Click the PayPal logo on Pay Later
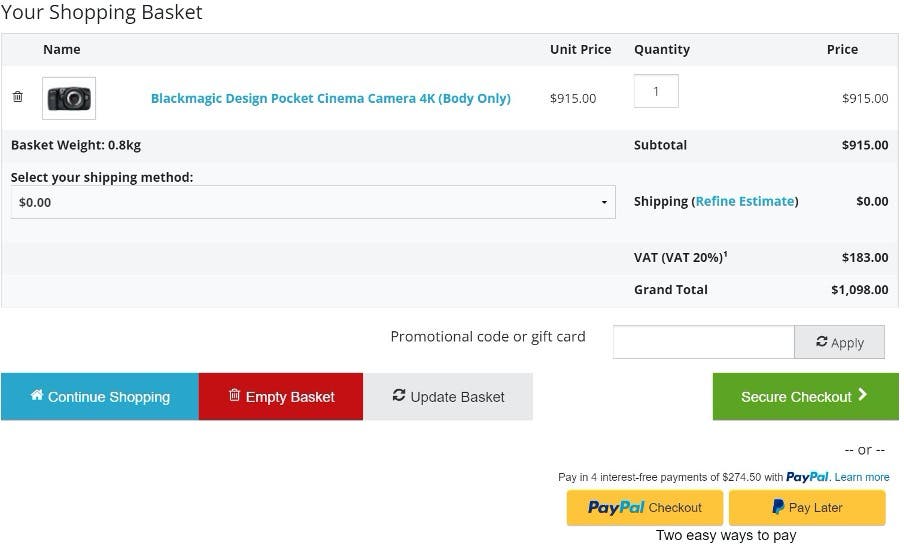Viewport: 904px width, 558px height. 778,507
